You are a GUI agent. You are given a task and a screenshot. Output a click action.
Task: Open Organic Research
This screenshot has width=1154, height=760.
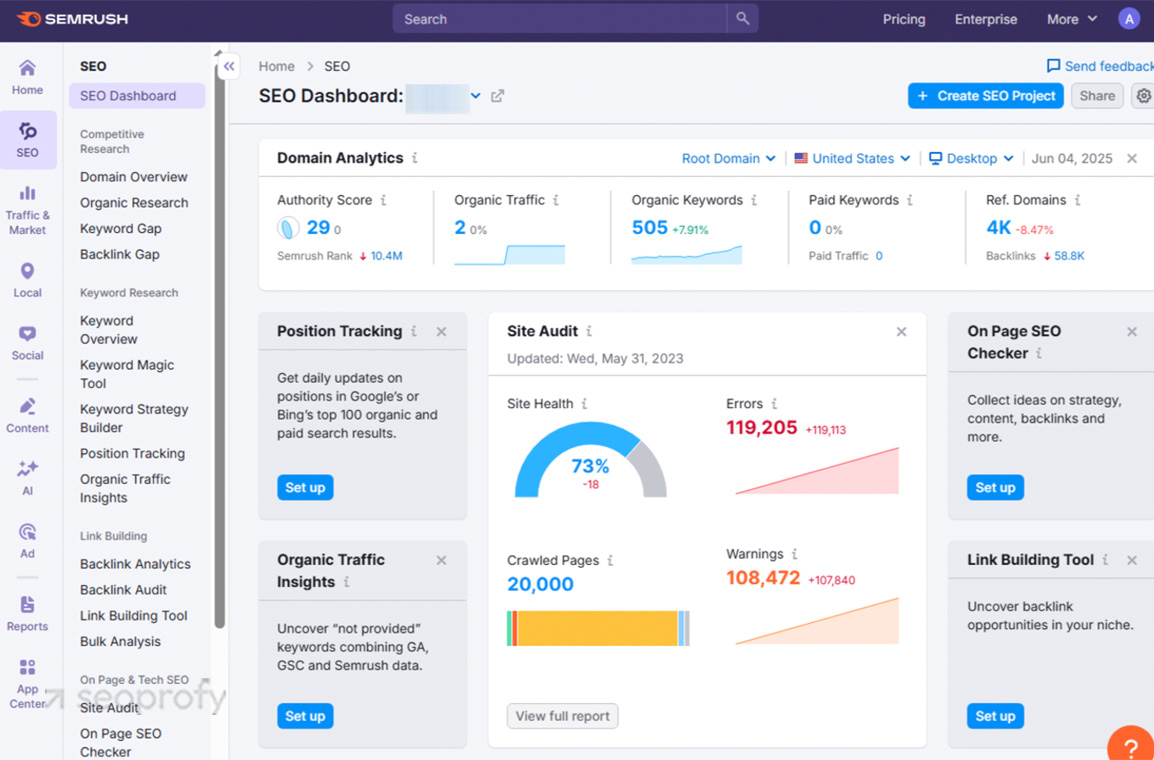[x=134, y=202]
